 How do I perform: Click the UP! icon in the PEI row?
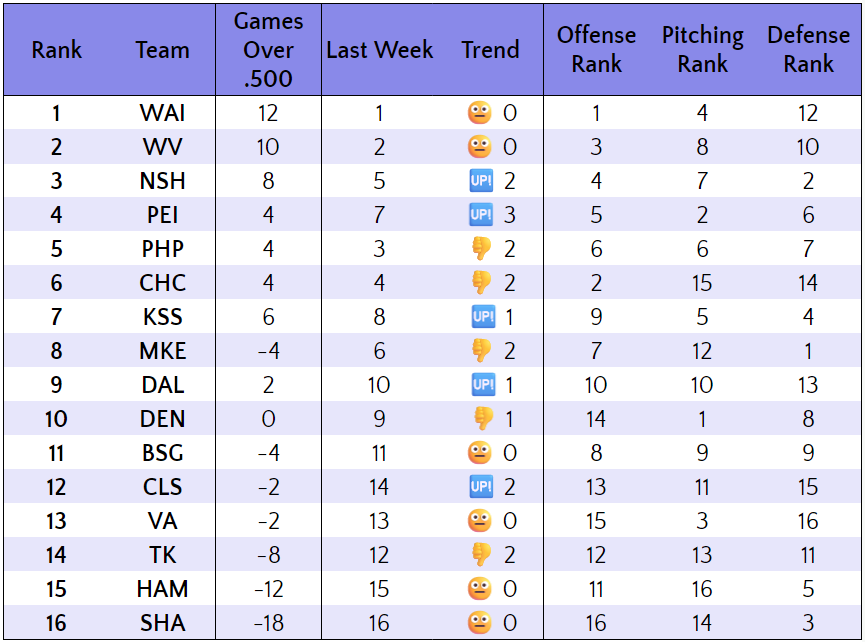[x=482, y=215]
